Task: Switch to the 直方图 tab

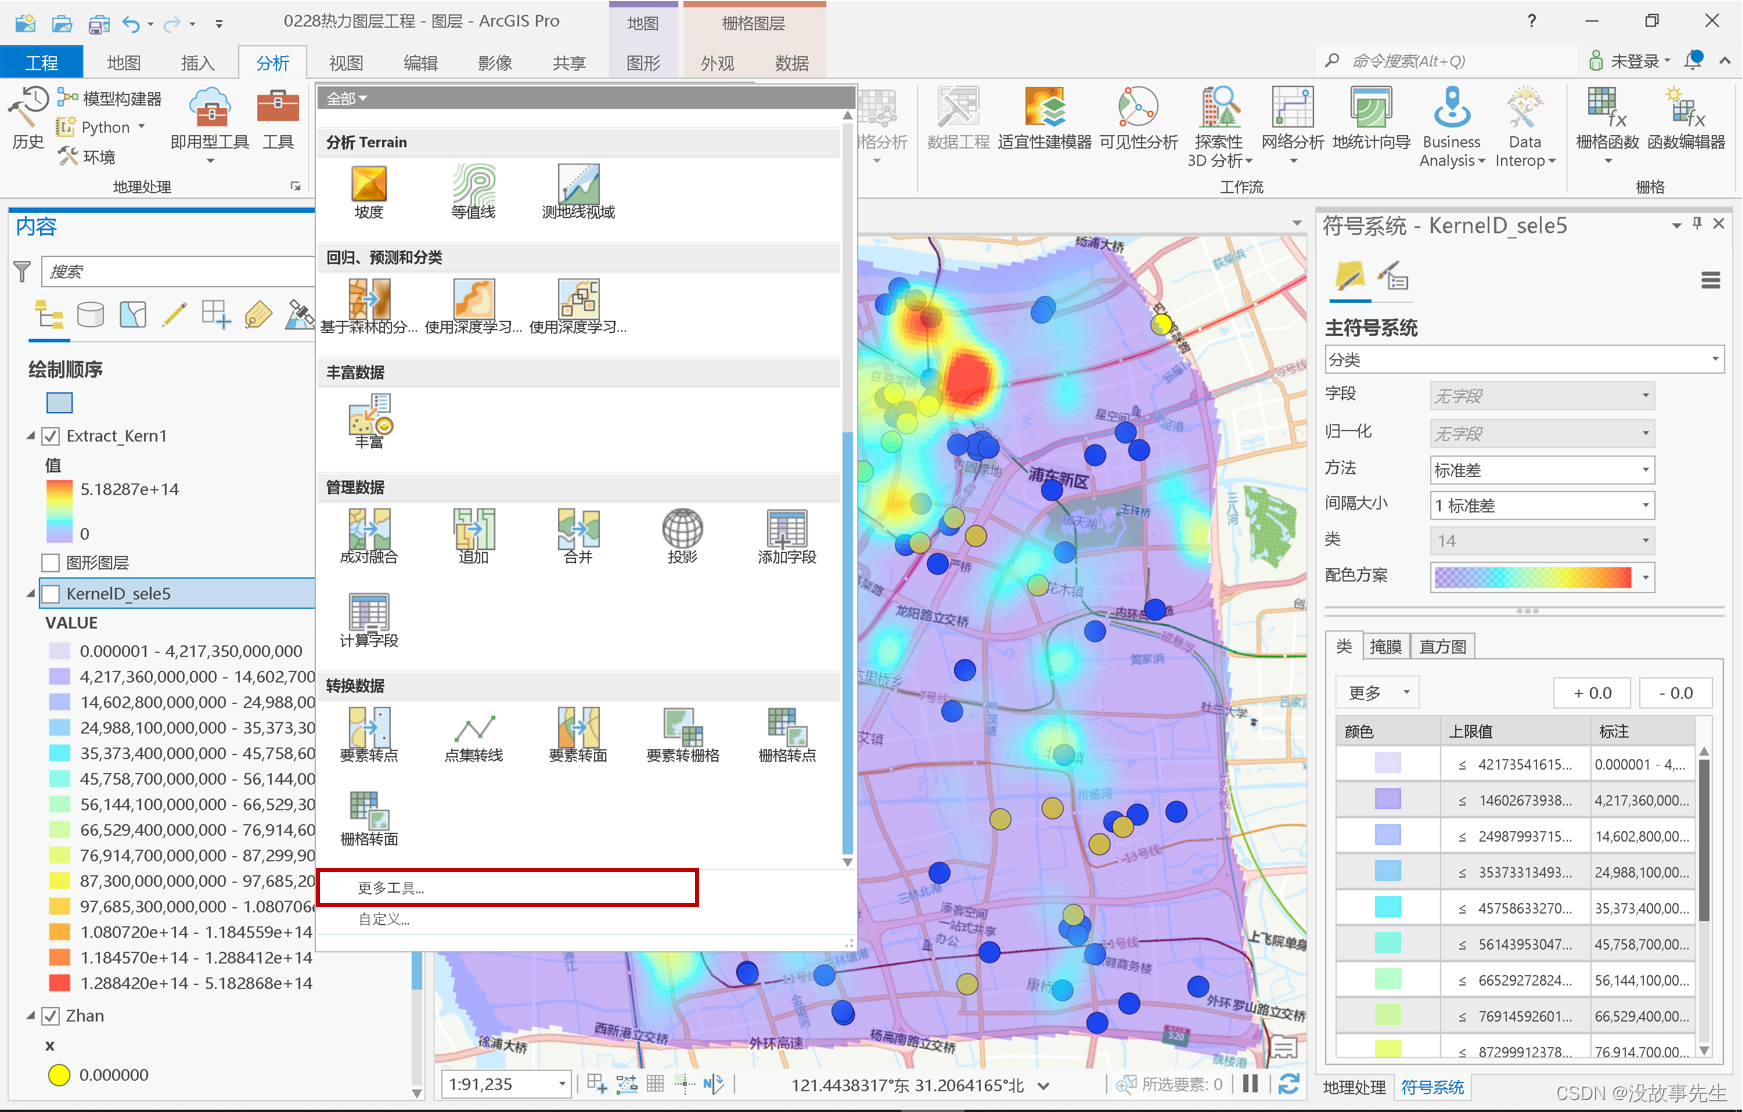Action: [x=1443, y=647]
